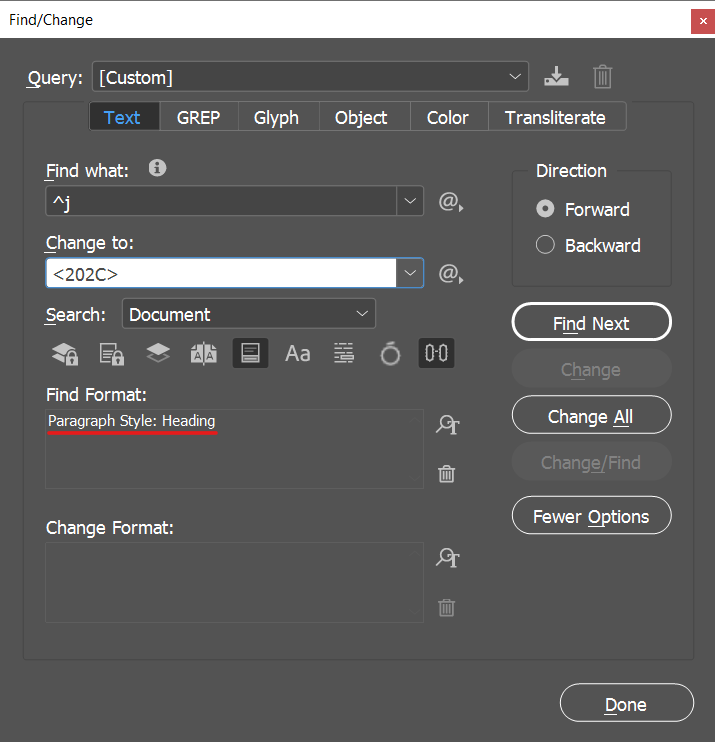Click in the Find what text field
Screen dimensions: 715x742
click(221, 201)
